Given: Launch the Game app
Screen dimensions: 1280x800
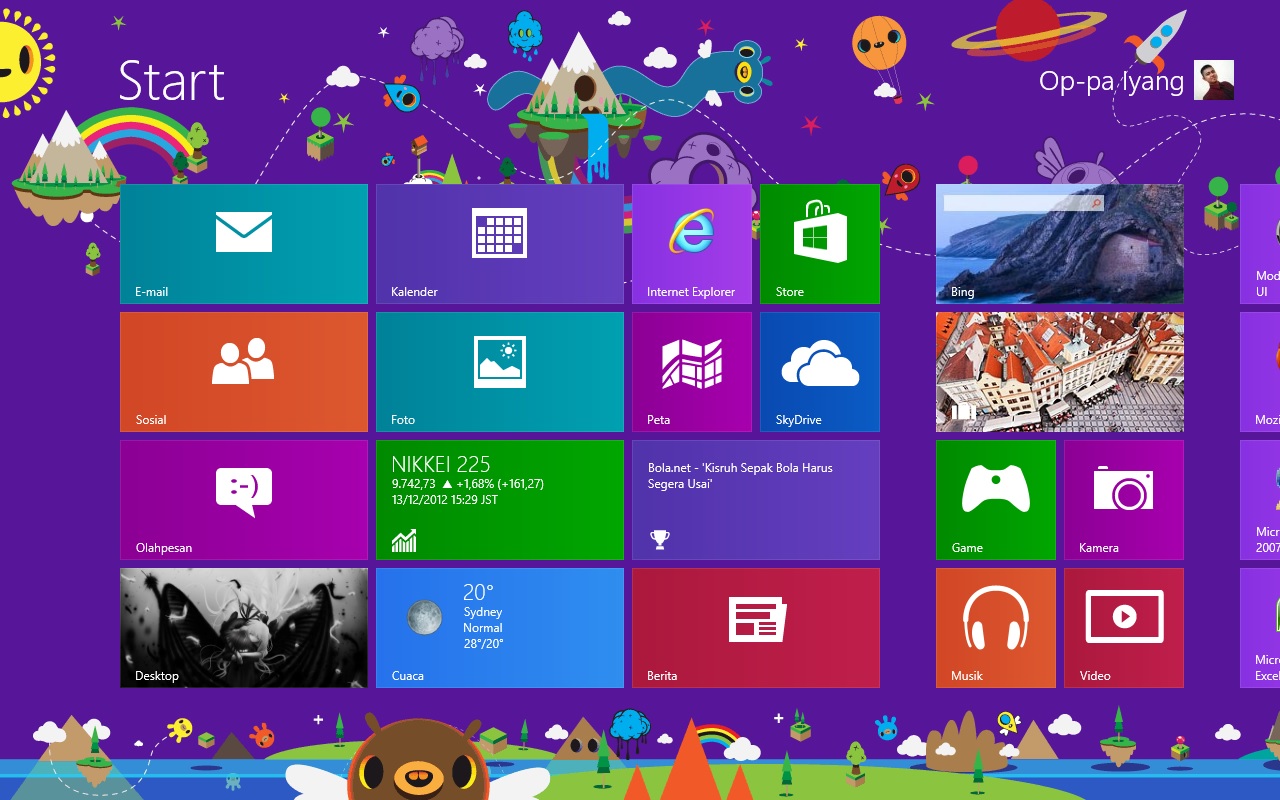Looking at the screenshot, I should tap(995, 499).
